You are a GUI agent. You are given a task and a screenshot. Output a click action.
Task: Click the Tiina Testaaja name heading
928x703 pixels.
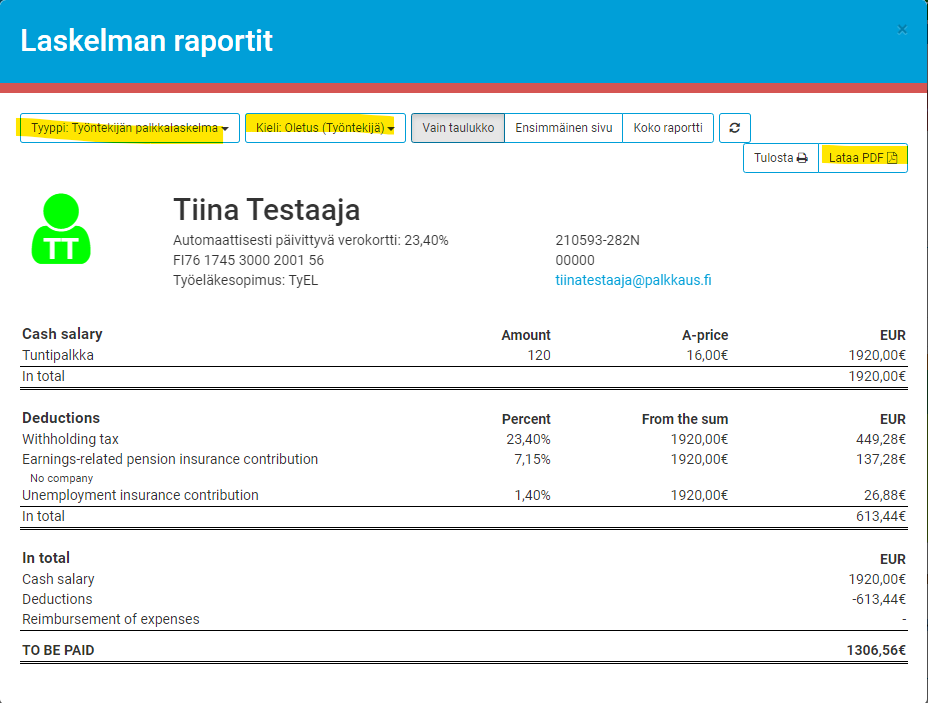(267, 209)
